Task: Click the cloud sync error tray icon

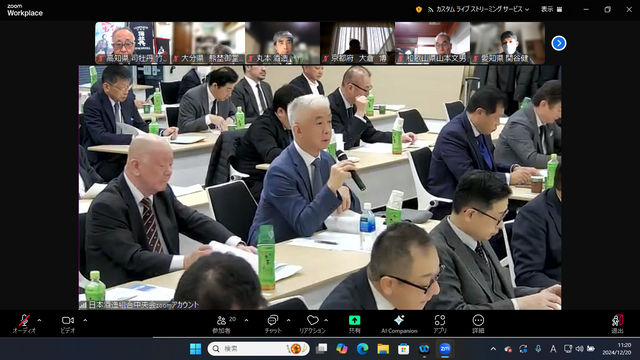Action: 508,349
